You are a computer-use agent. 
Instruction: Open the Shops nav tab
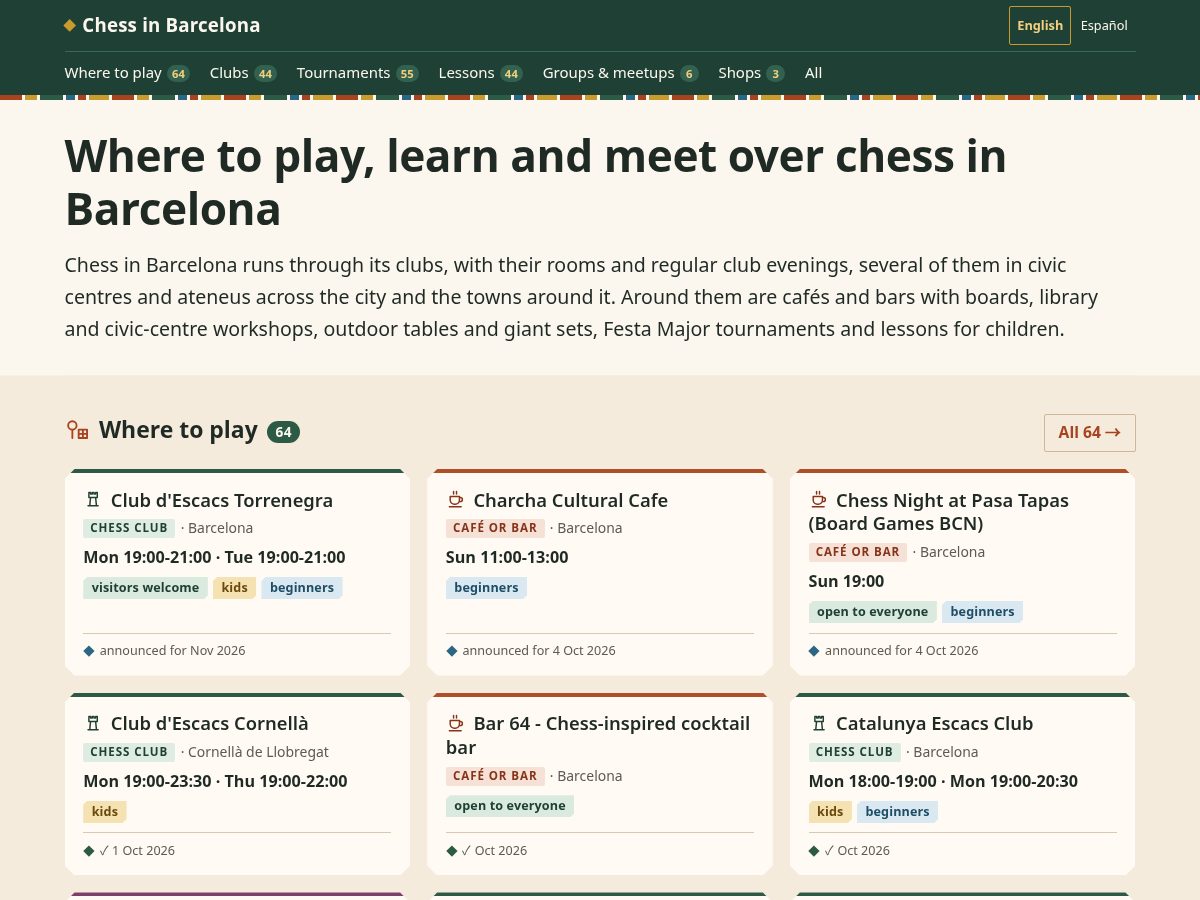pos(751,73)
